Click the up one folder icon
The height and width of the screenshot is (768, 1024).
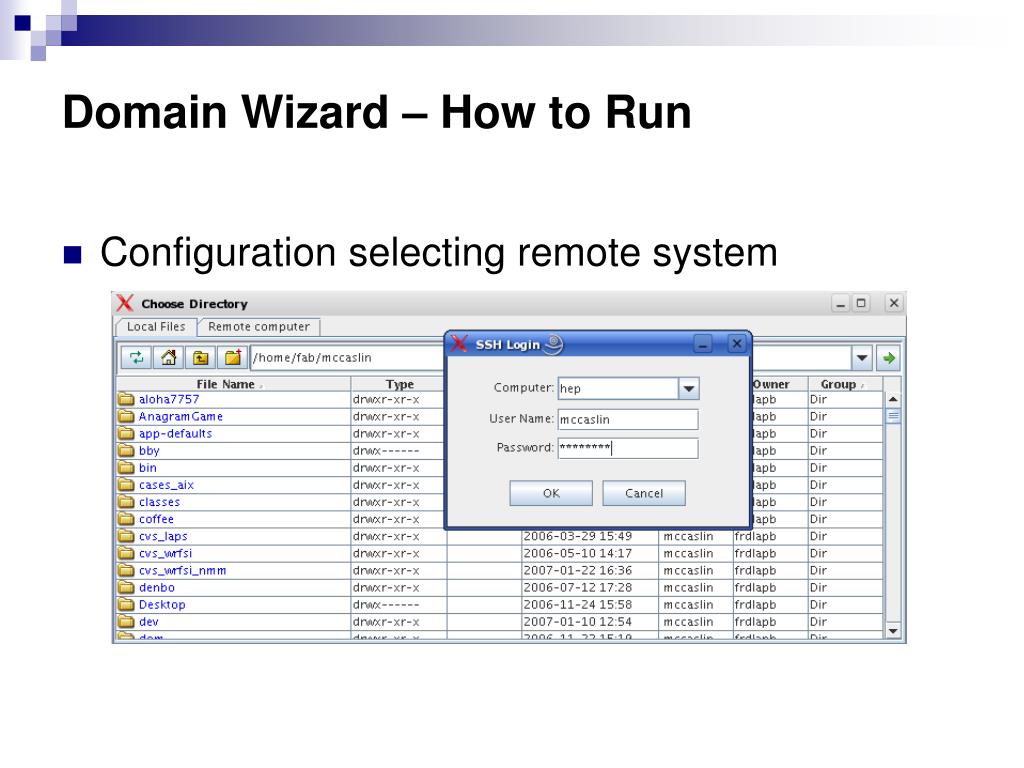pyautogui.click(x=200, y=357)
